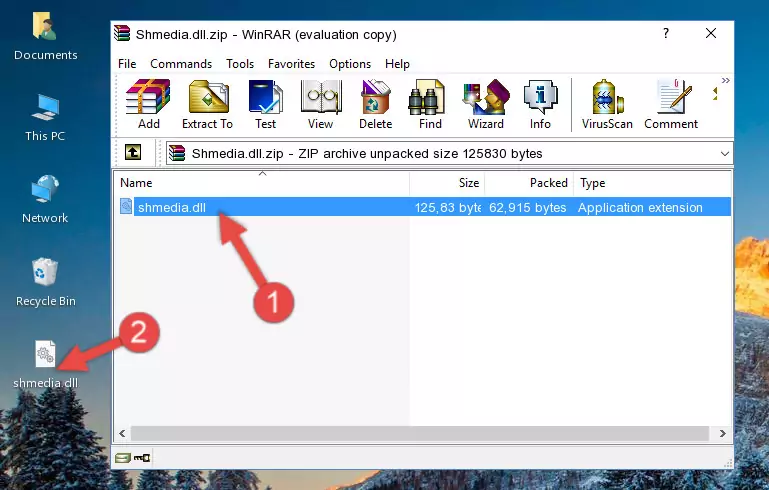The image size is (769, 490).
Task: Click the horizontal scrollbar track
Action: (420, 434)
